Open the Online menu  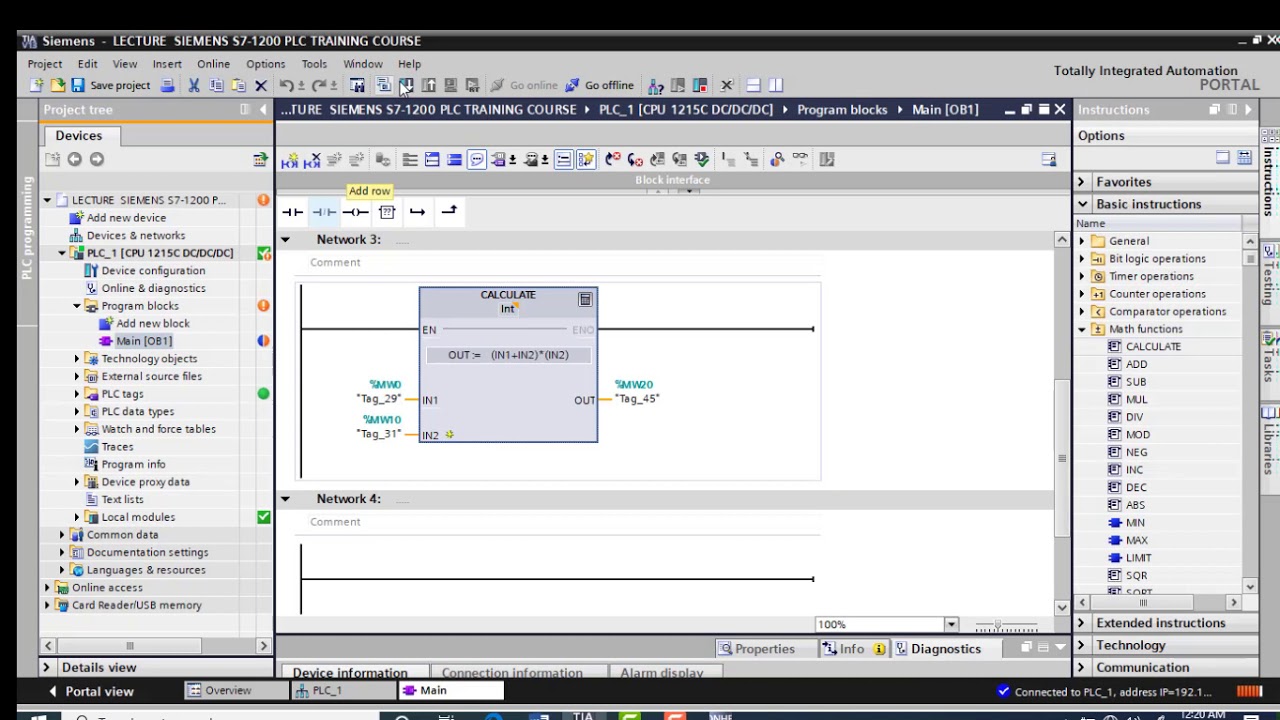pyautogui.click(x=213, y=64)
